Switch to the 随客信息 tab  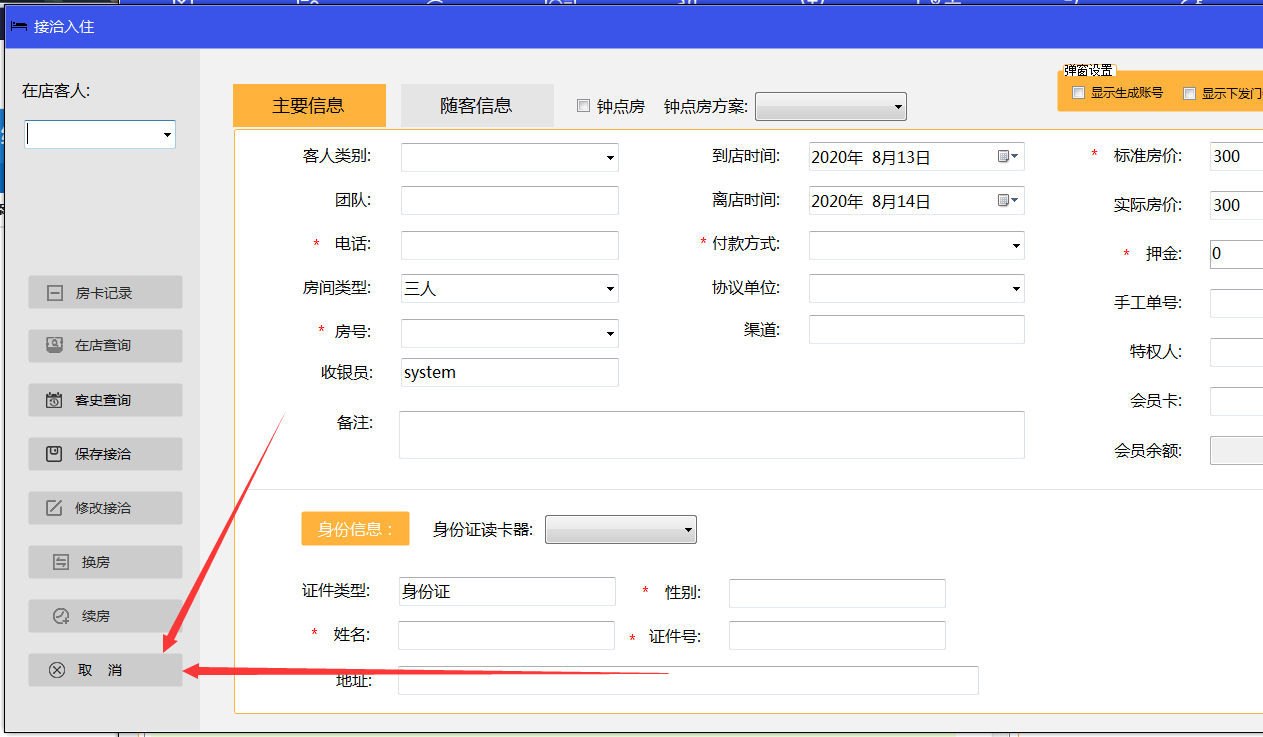pyautogui.click(x=476, y=106)
